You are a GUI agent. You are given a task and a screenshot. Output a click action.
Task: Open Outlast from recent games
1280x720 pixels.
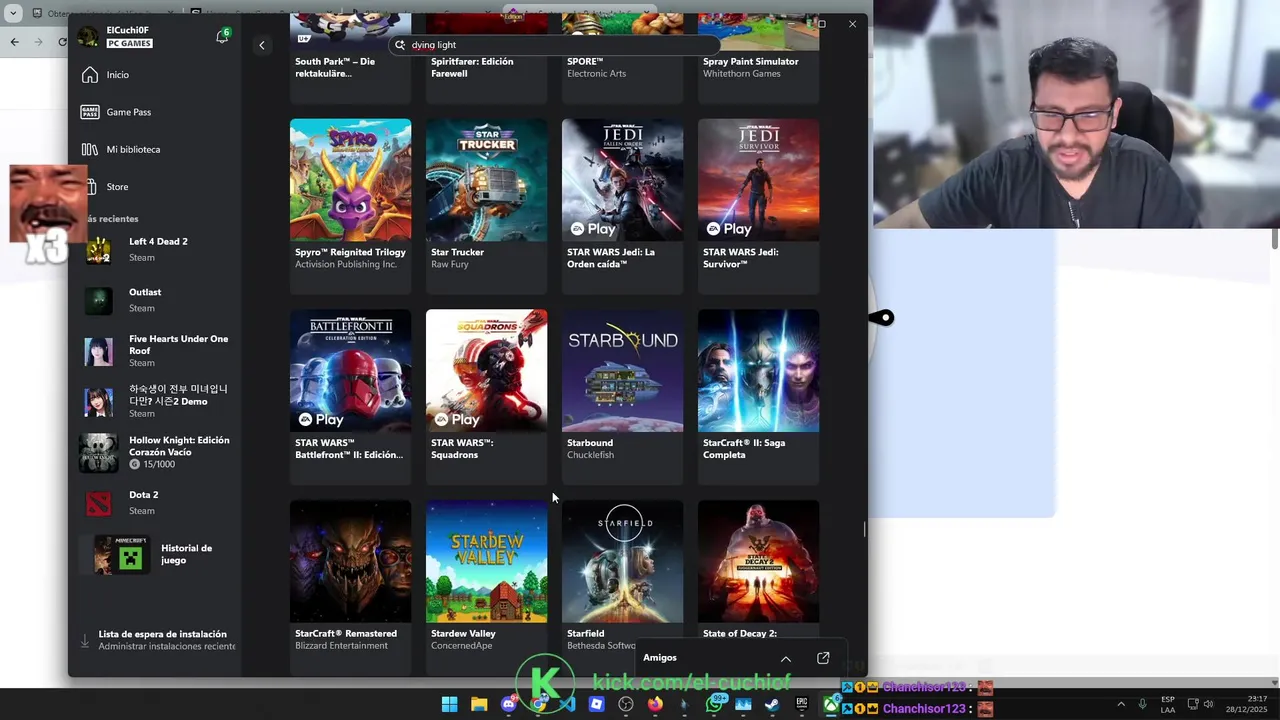[x=155, y=300]
